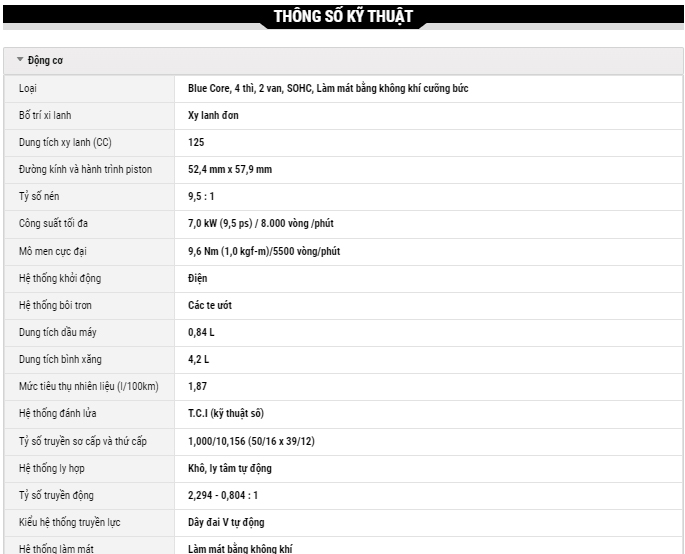Viewport: 685px width, 554px height.
Task: Click the Tỷ số nén row label
Action: [42, 196]
